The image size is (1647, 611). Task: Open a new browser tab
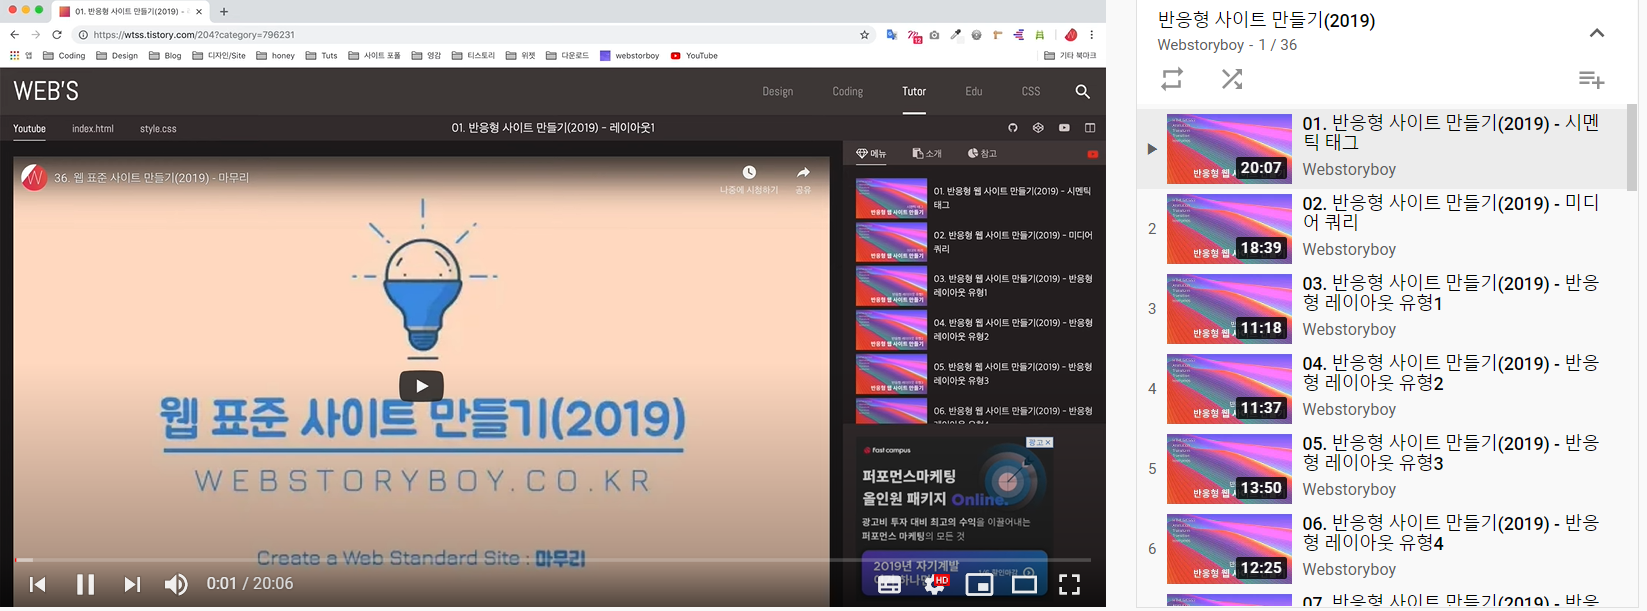pos(224,12)
